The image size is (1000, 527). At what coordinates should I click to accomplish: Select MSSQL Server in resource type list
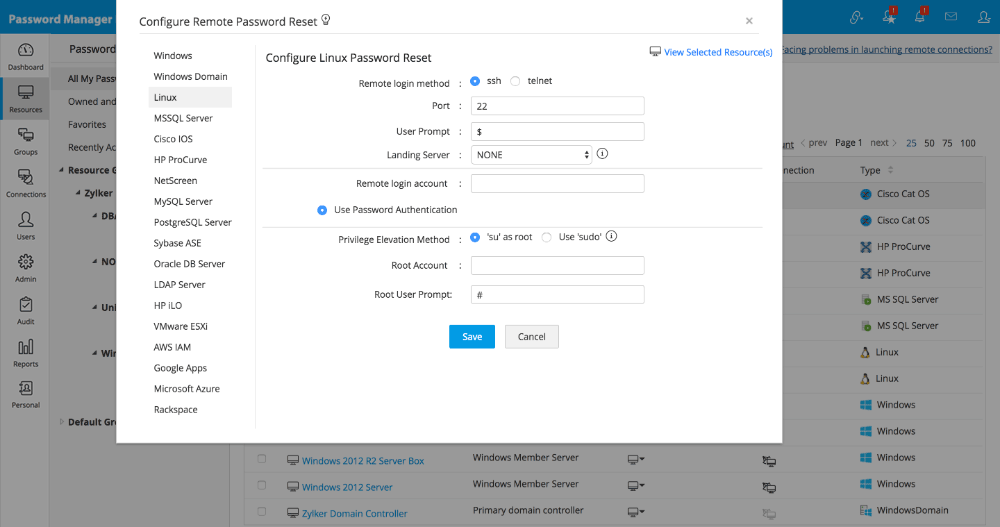click(x=183, y=118)
